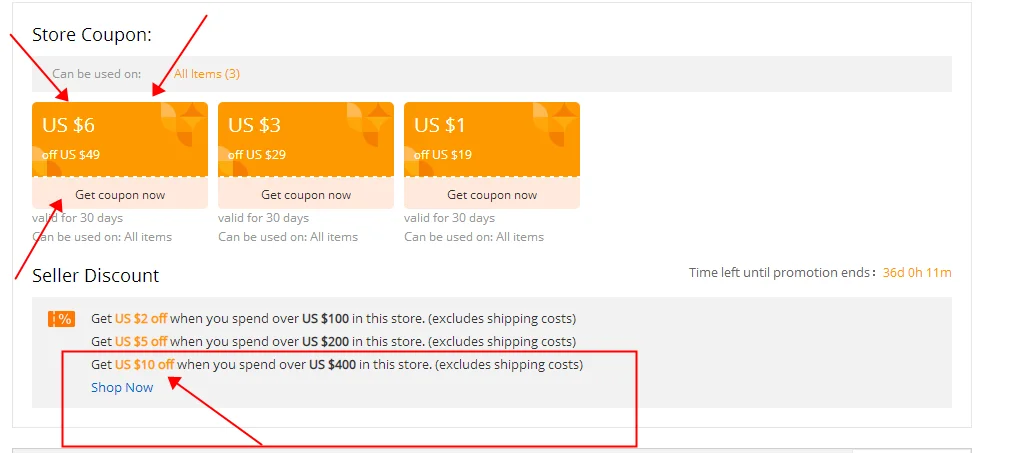Get the US $1 off US $19 coupon now
The width and height of the screenshot is (1034, 453).
tap(492, 195)
